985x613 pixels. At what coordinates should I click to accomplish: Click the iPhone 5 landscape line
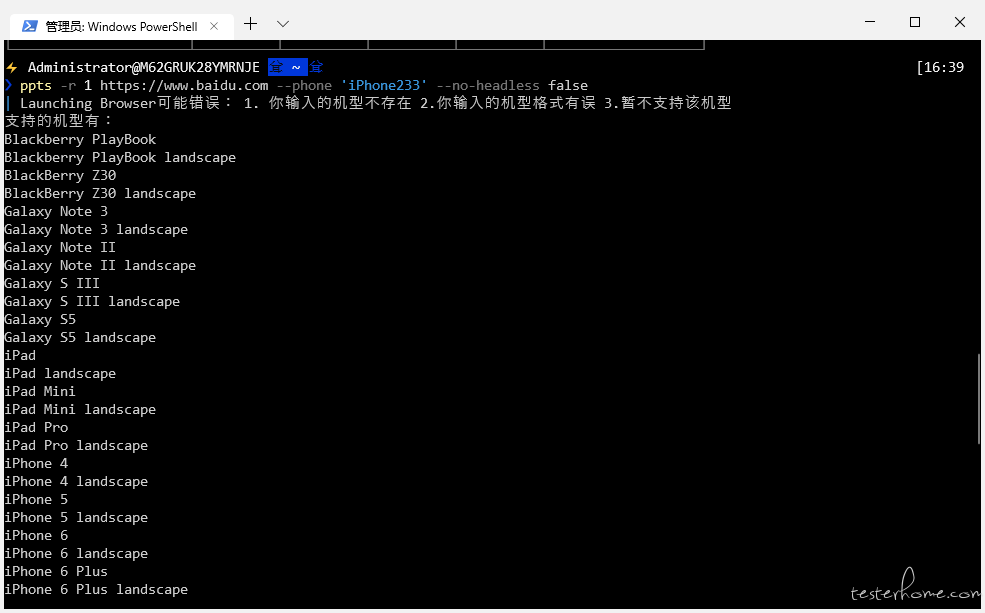pos(76,518)
